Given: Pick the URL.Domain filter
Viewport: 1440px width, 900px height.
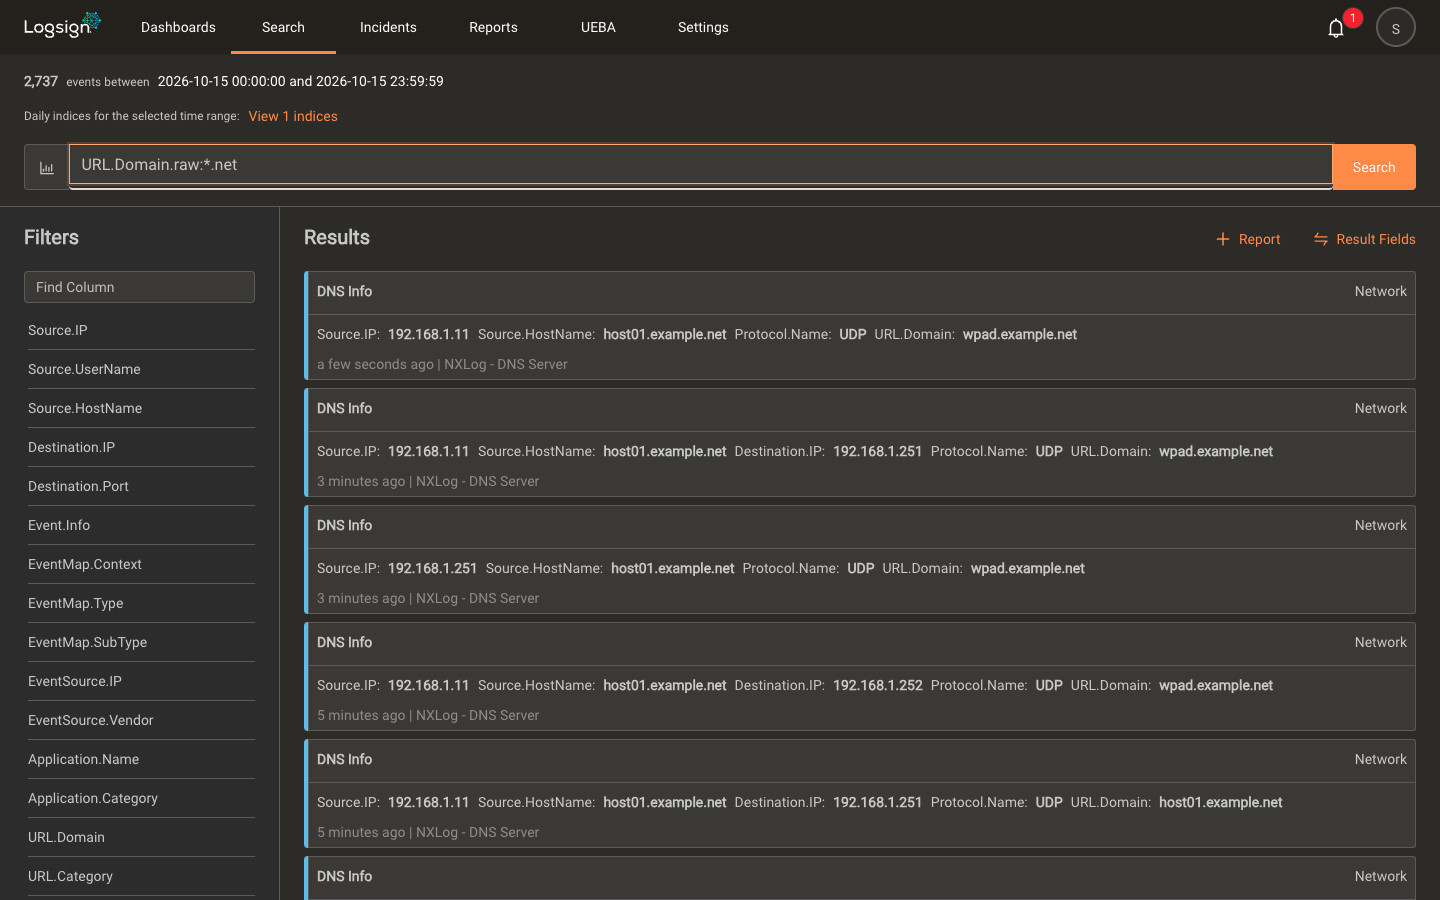Looking at the screenshot, I should 139,837.
